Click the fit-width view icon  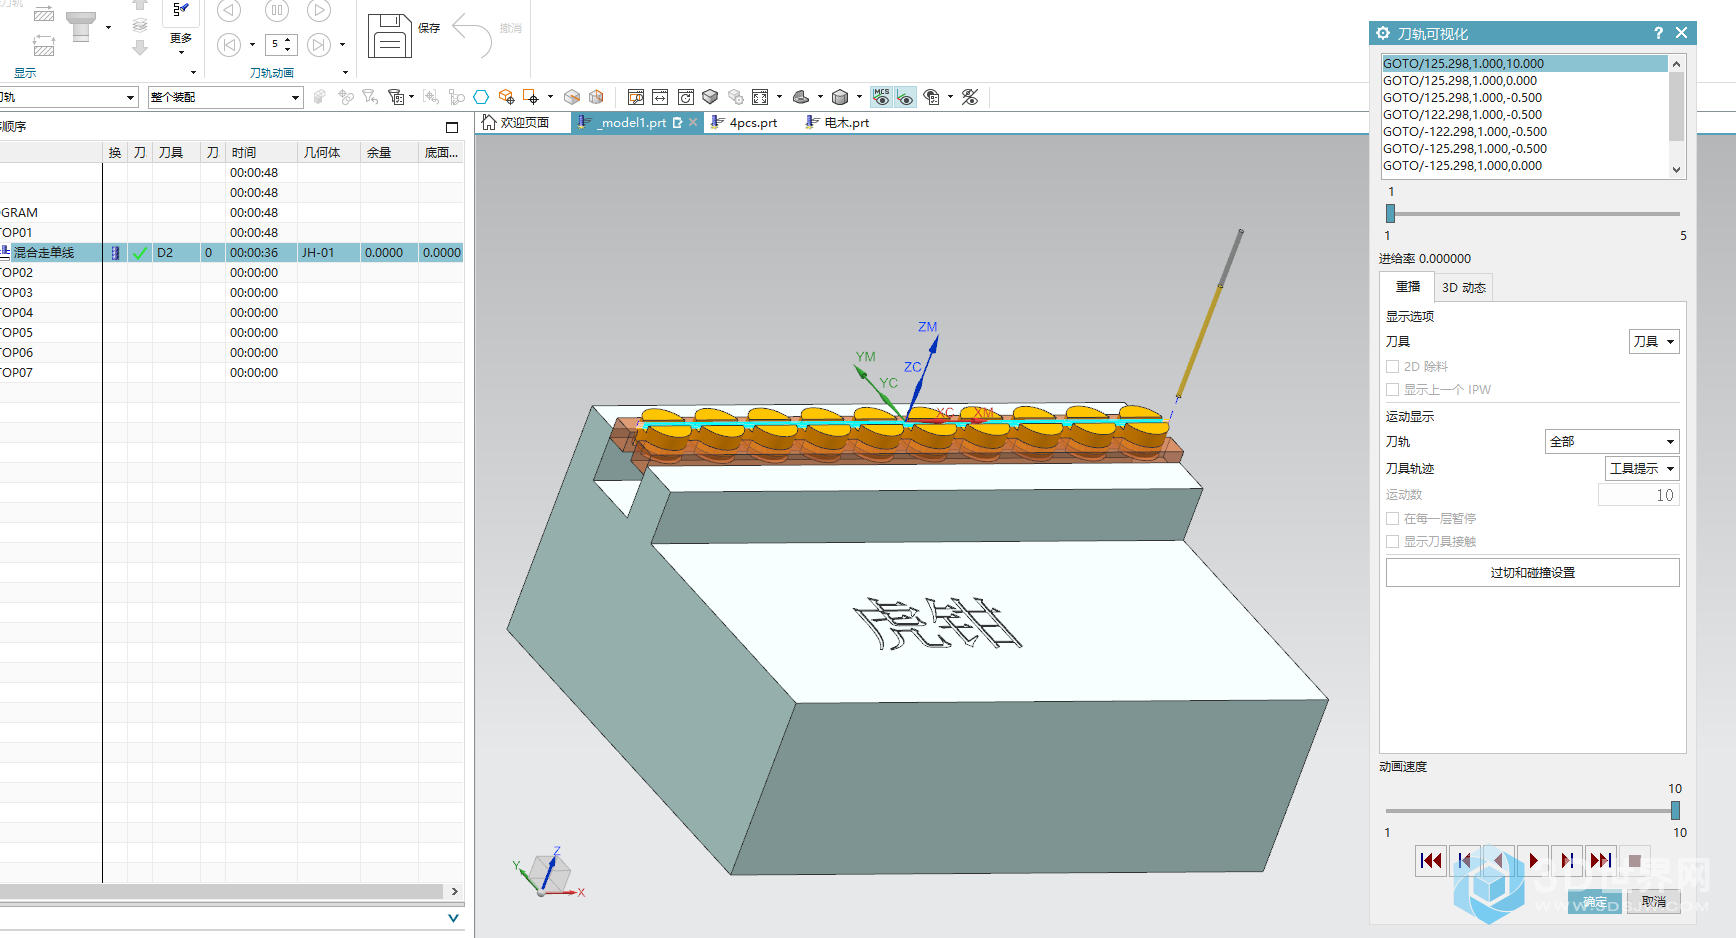[x=660, y=97]
